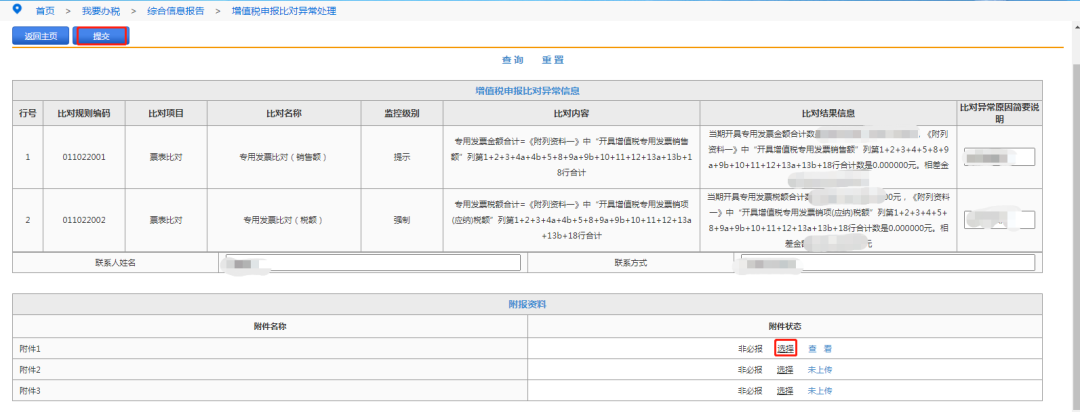Focus the 联系方式 input field
This screenshot has height=412, width=1080.
(x=887, y=263)
